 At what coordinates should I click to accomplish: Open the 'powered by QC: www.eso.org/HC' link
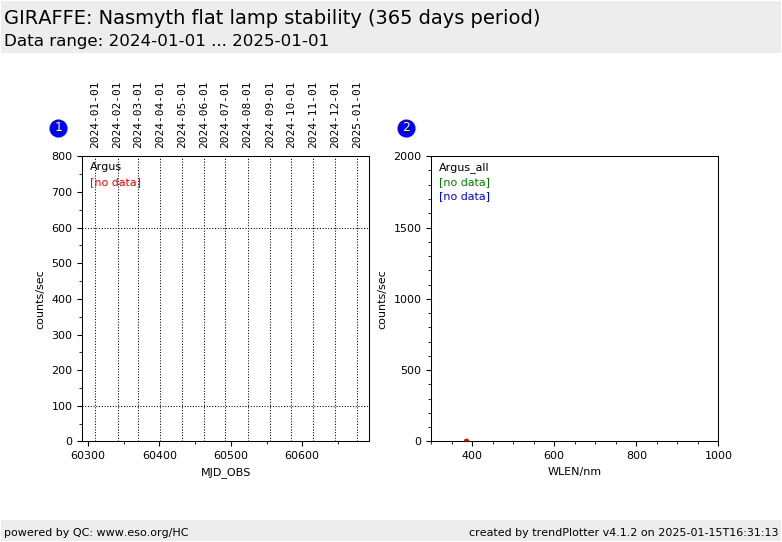click(96, 532)
